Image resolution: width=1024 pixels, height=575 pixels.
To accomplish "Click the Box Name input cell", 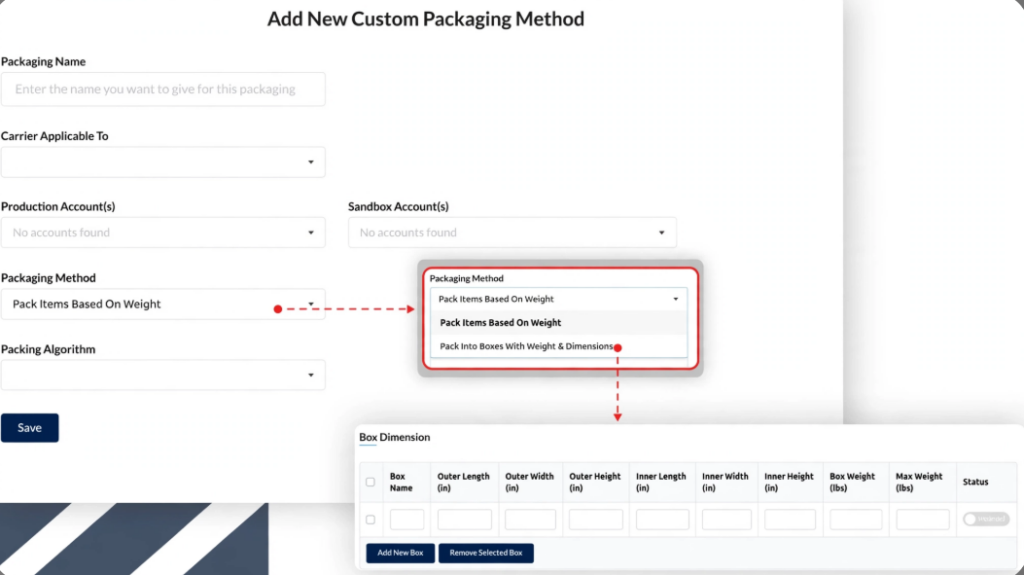I will [x=407, y=519].
